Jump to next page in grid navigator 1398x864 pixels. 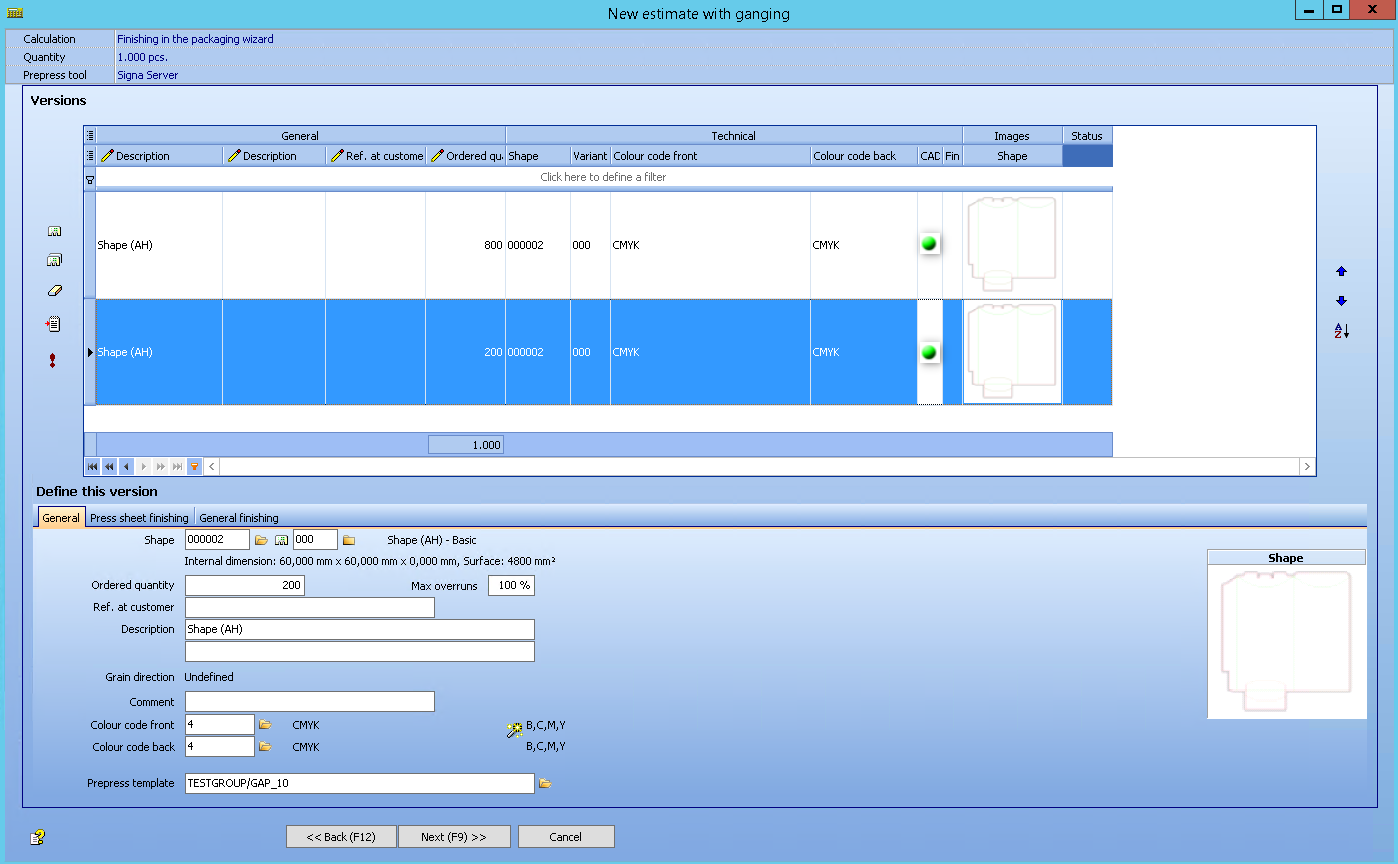[x=160, y=467]
